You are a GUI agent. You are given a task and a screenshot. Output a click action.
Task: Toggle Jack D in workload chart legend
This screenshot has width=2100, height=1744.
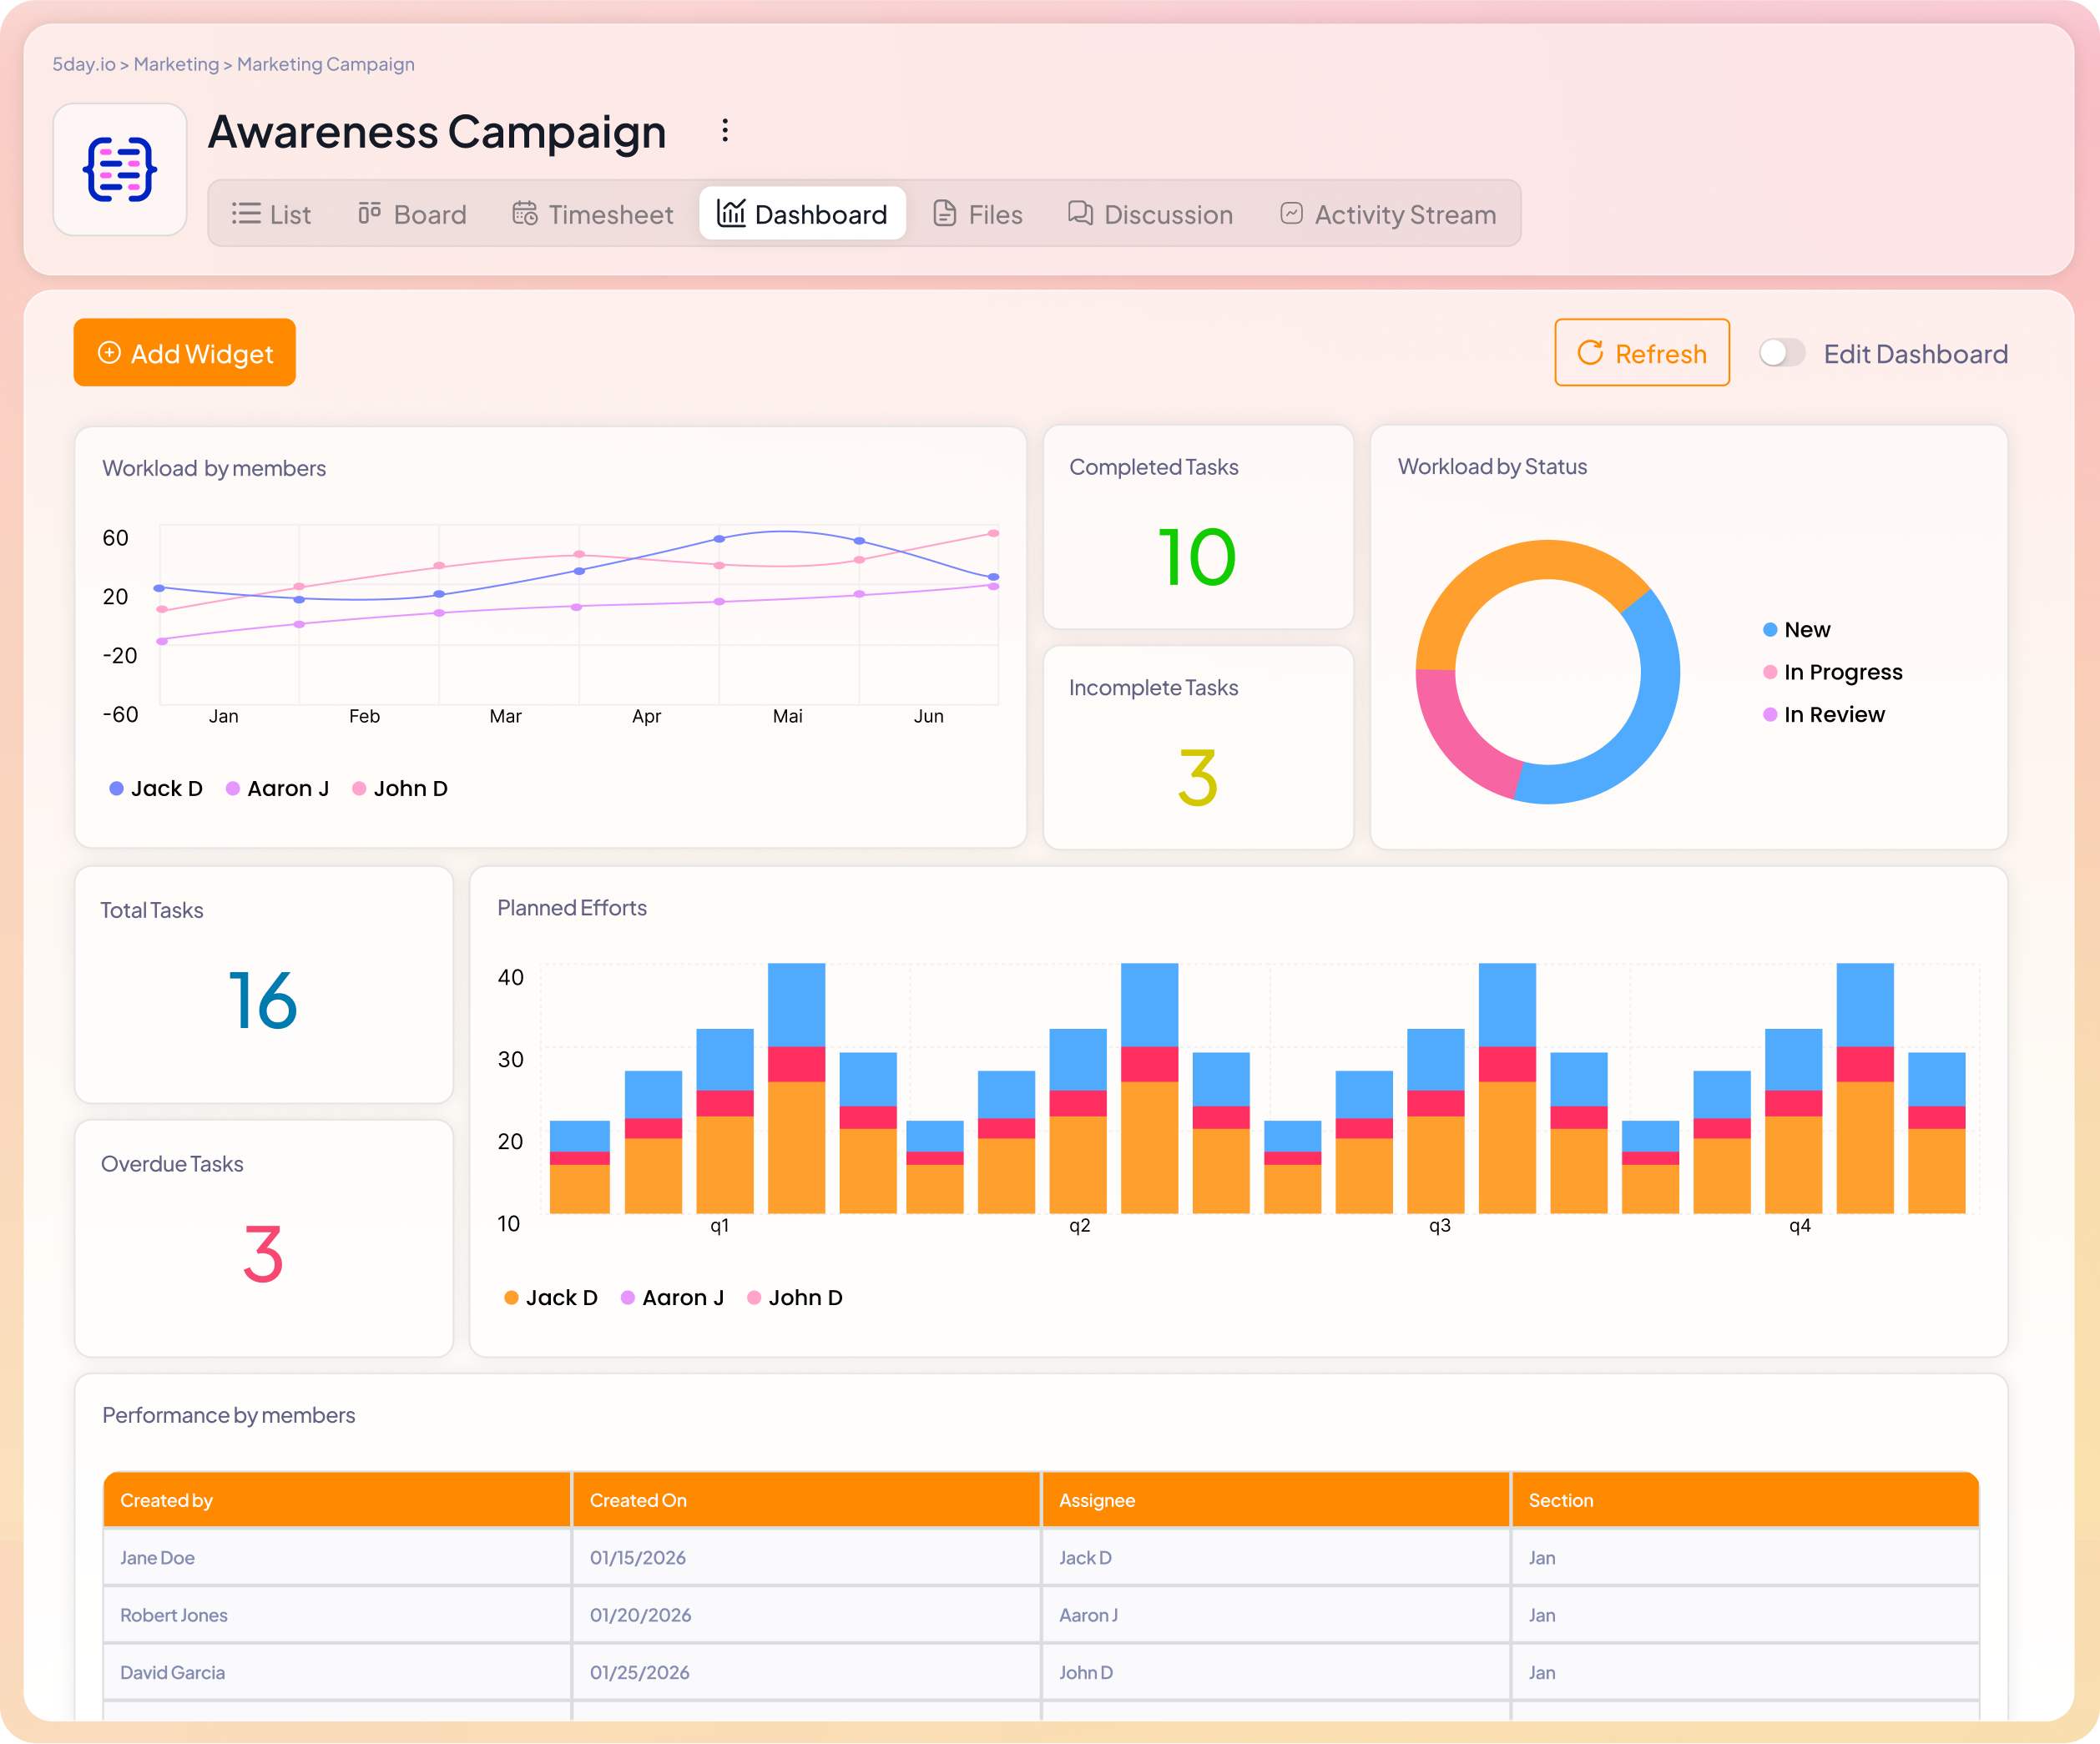[x=155, y=788]
